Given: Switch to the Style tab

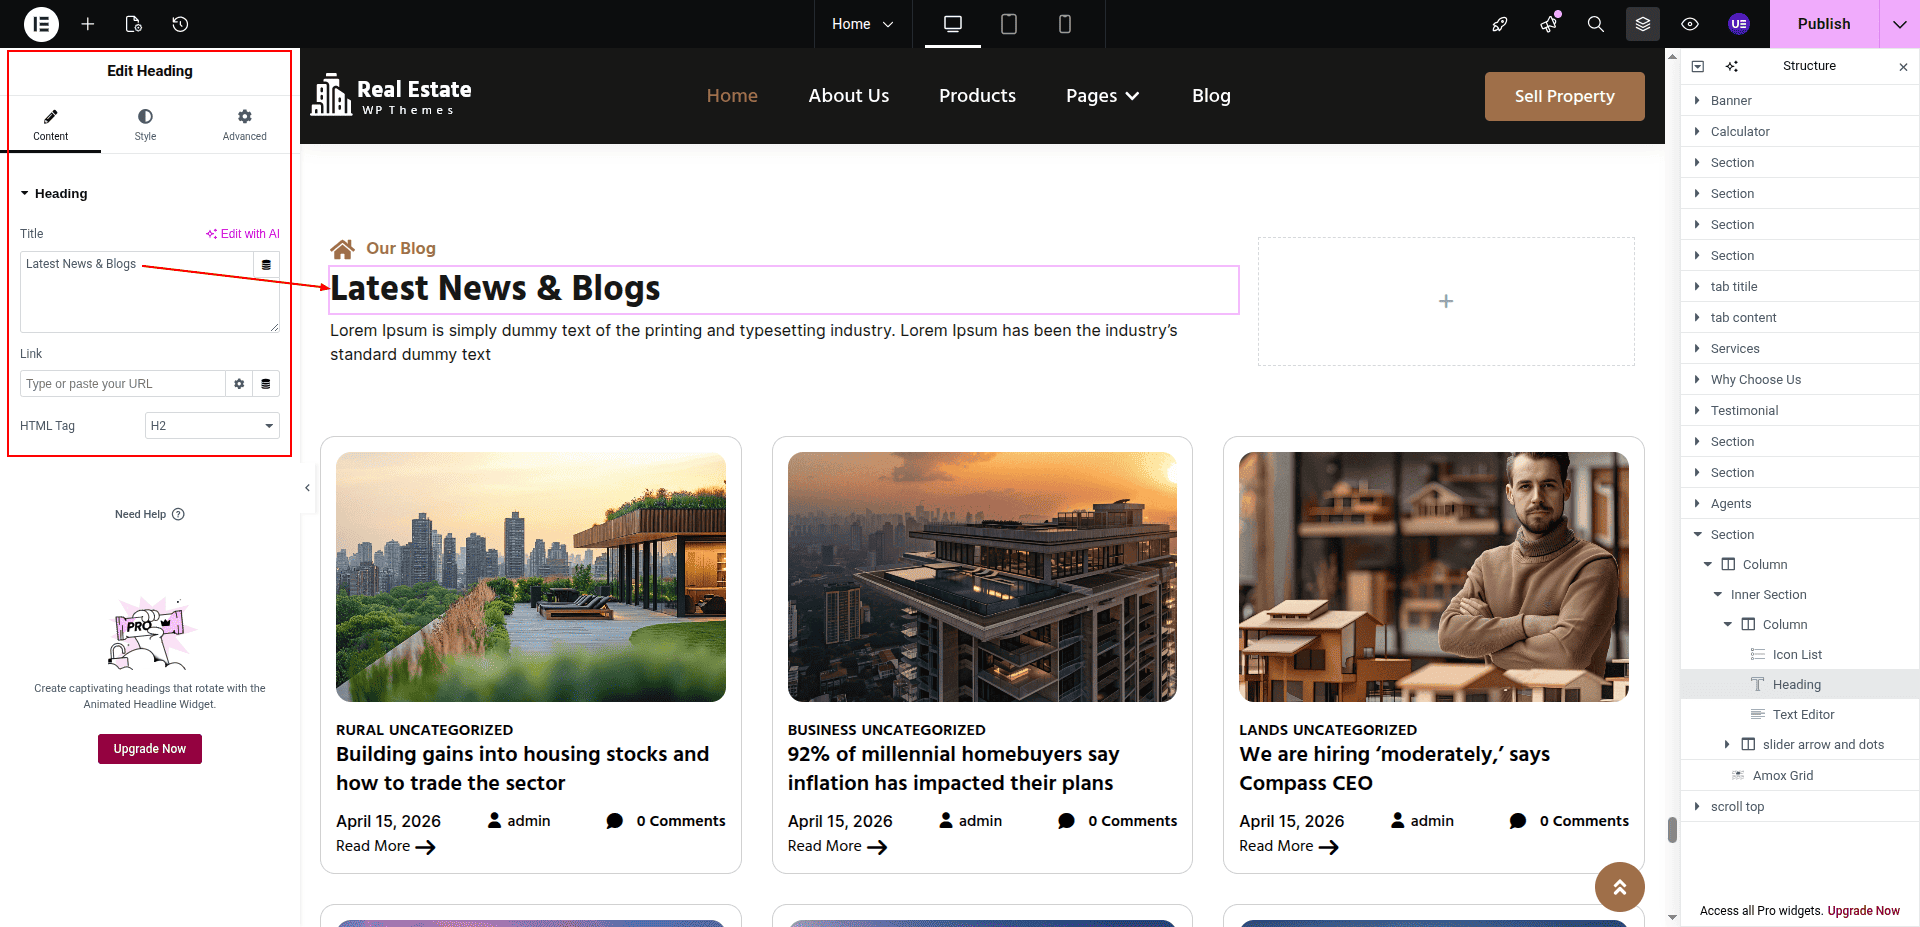Looking at the screenshot, I should tap(145, 125).
